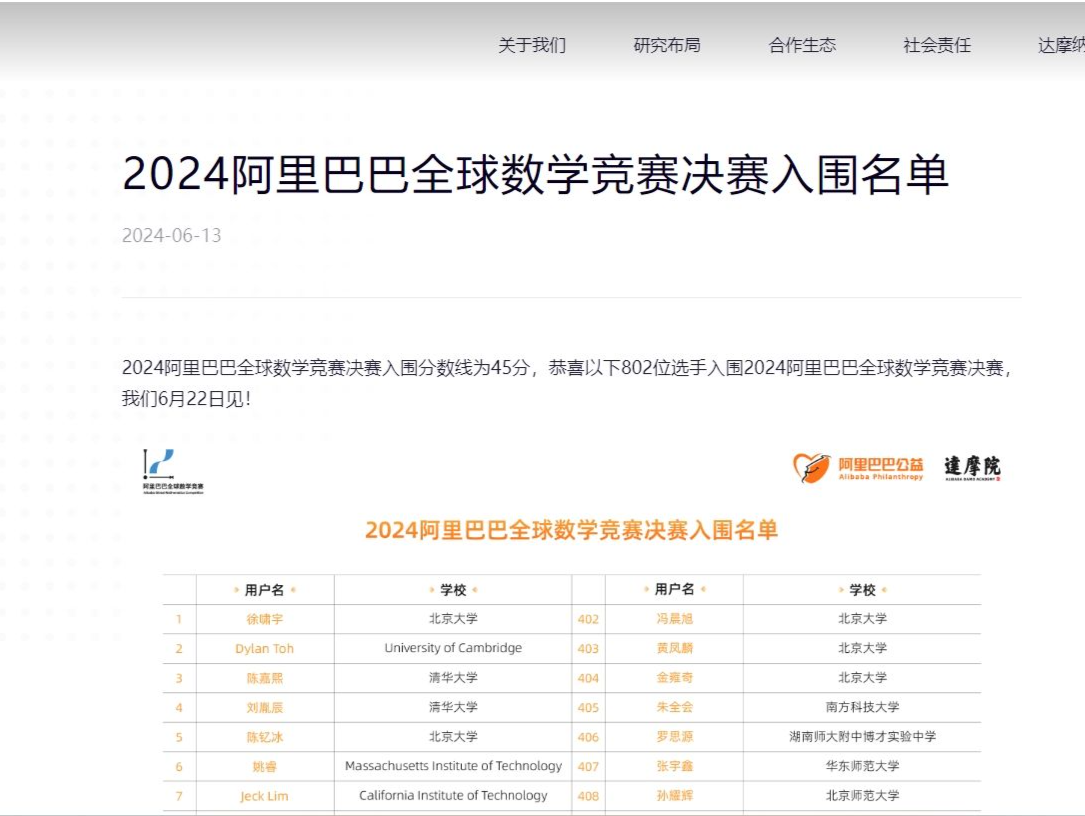Click the Massachusetts Institute of Technology cell

coord(453,765)
